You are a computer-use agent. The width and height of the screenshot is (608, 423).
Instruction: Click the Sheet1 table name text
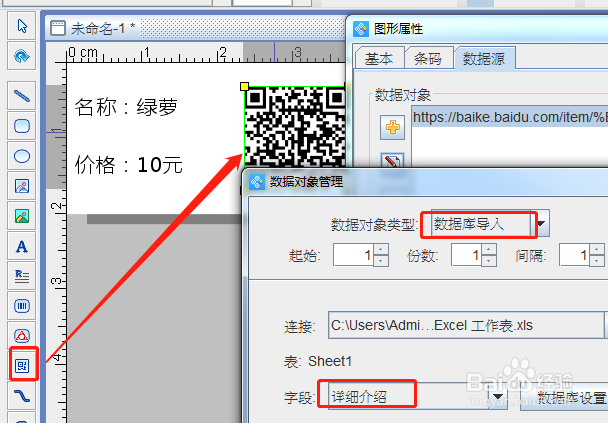click(x=330, y=361)
